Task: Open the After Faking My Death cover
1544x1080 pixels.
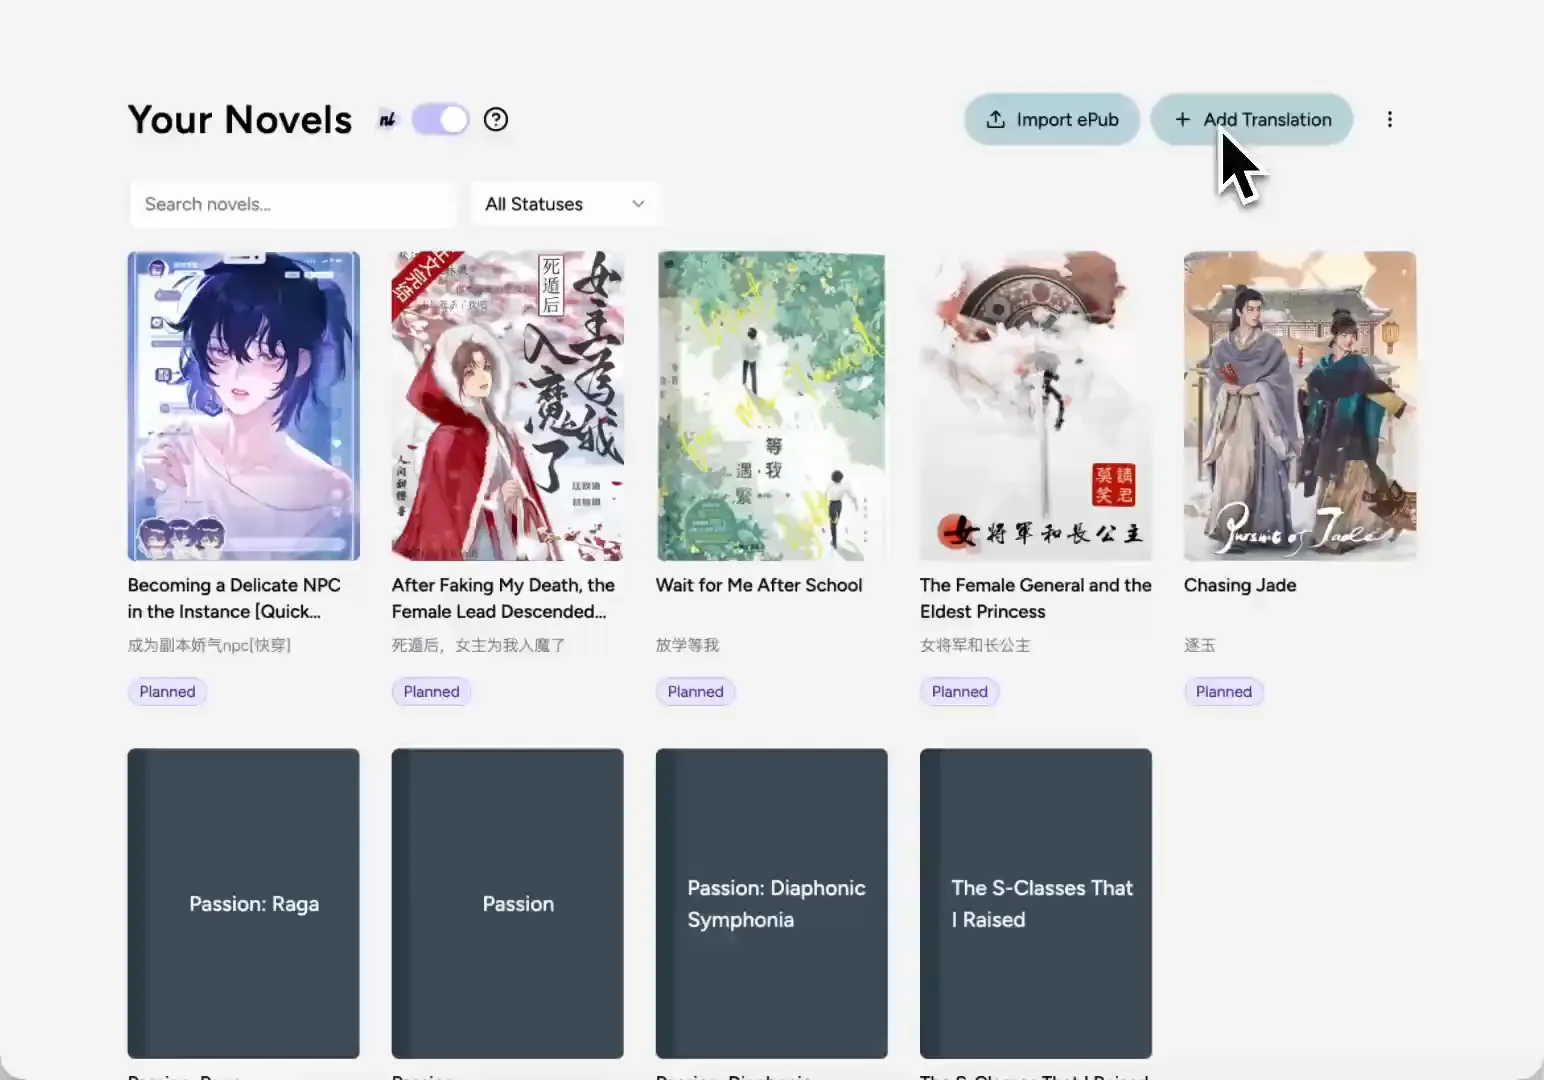Action: tap(508, 406)
